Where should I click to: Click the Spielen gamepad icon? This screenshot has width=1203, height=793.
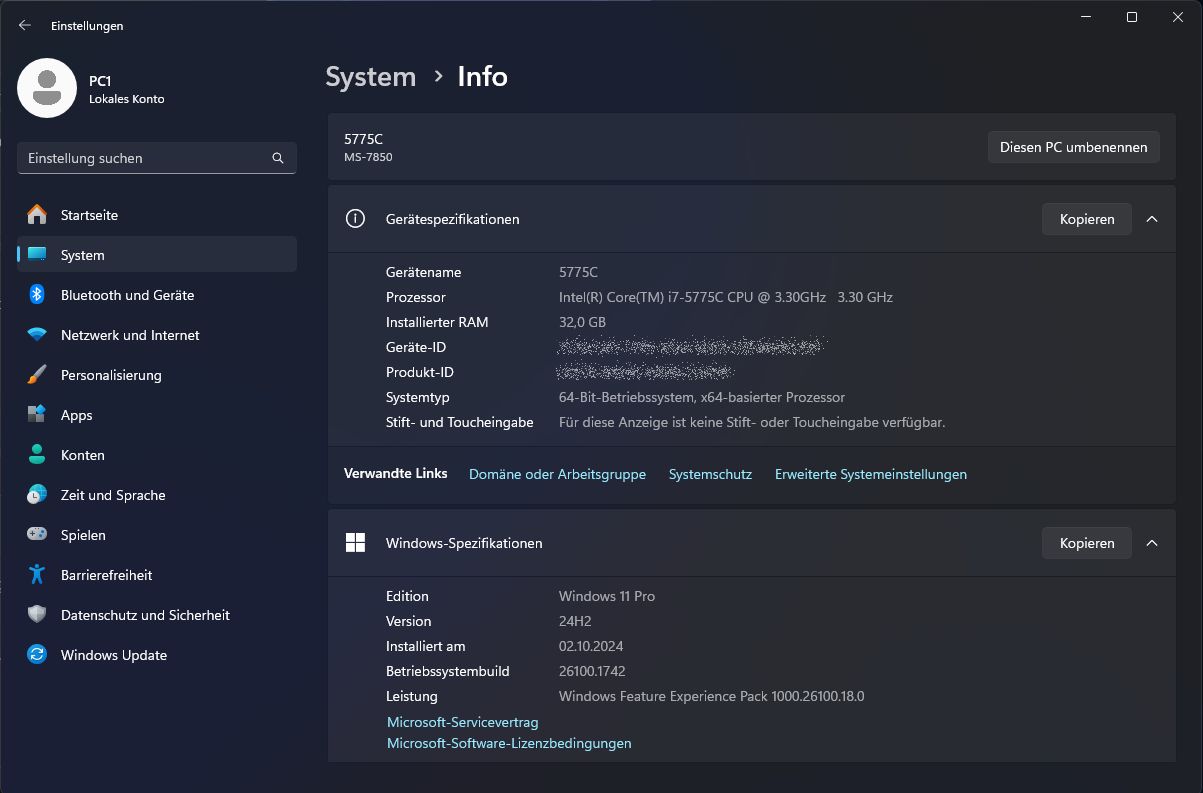click(x=37, y=535)
